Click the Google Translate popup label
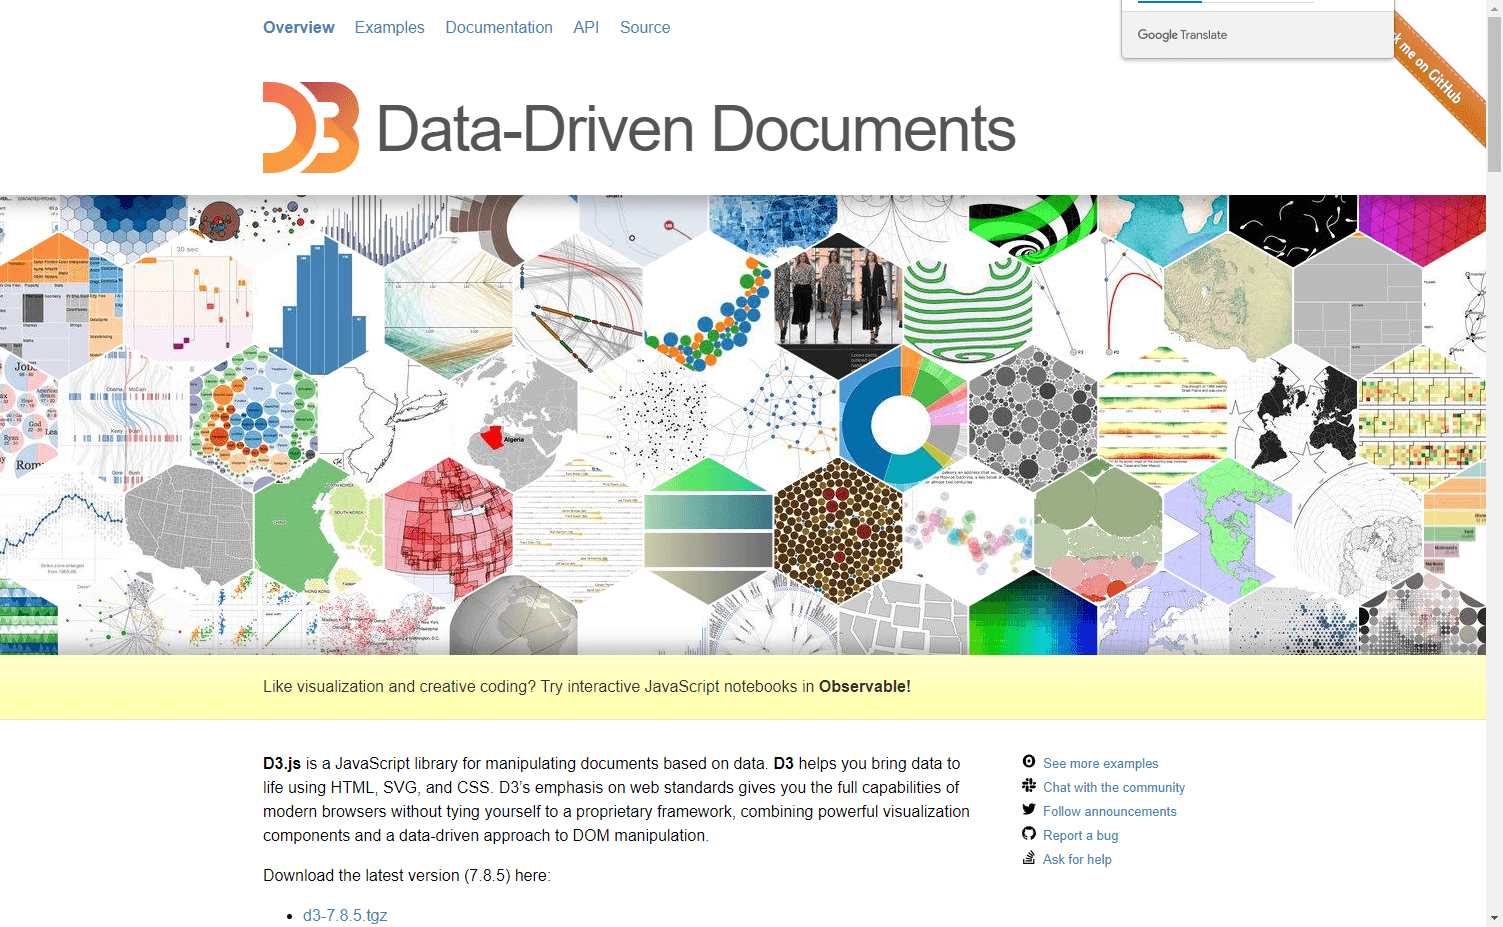The height and width of the screenshot is (927, 1503). (1182, 34)
